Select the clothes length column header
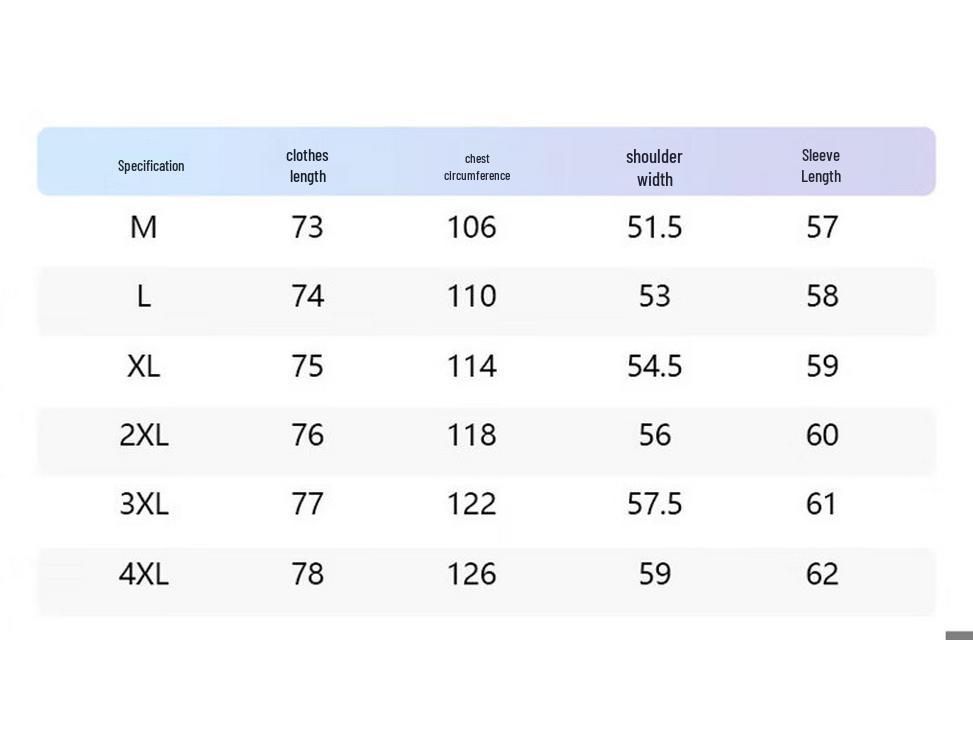The height and width of the screenshot is (730, 973). (x=307, y=166)
